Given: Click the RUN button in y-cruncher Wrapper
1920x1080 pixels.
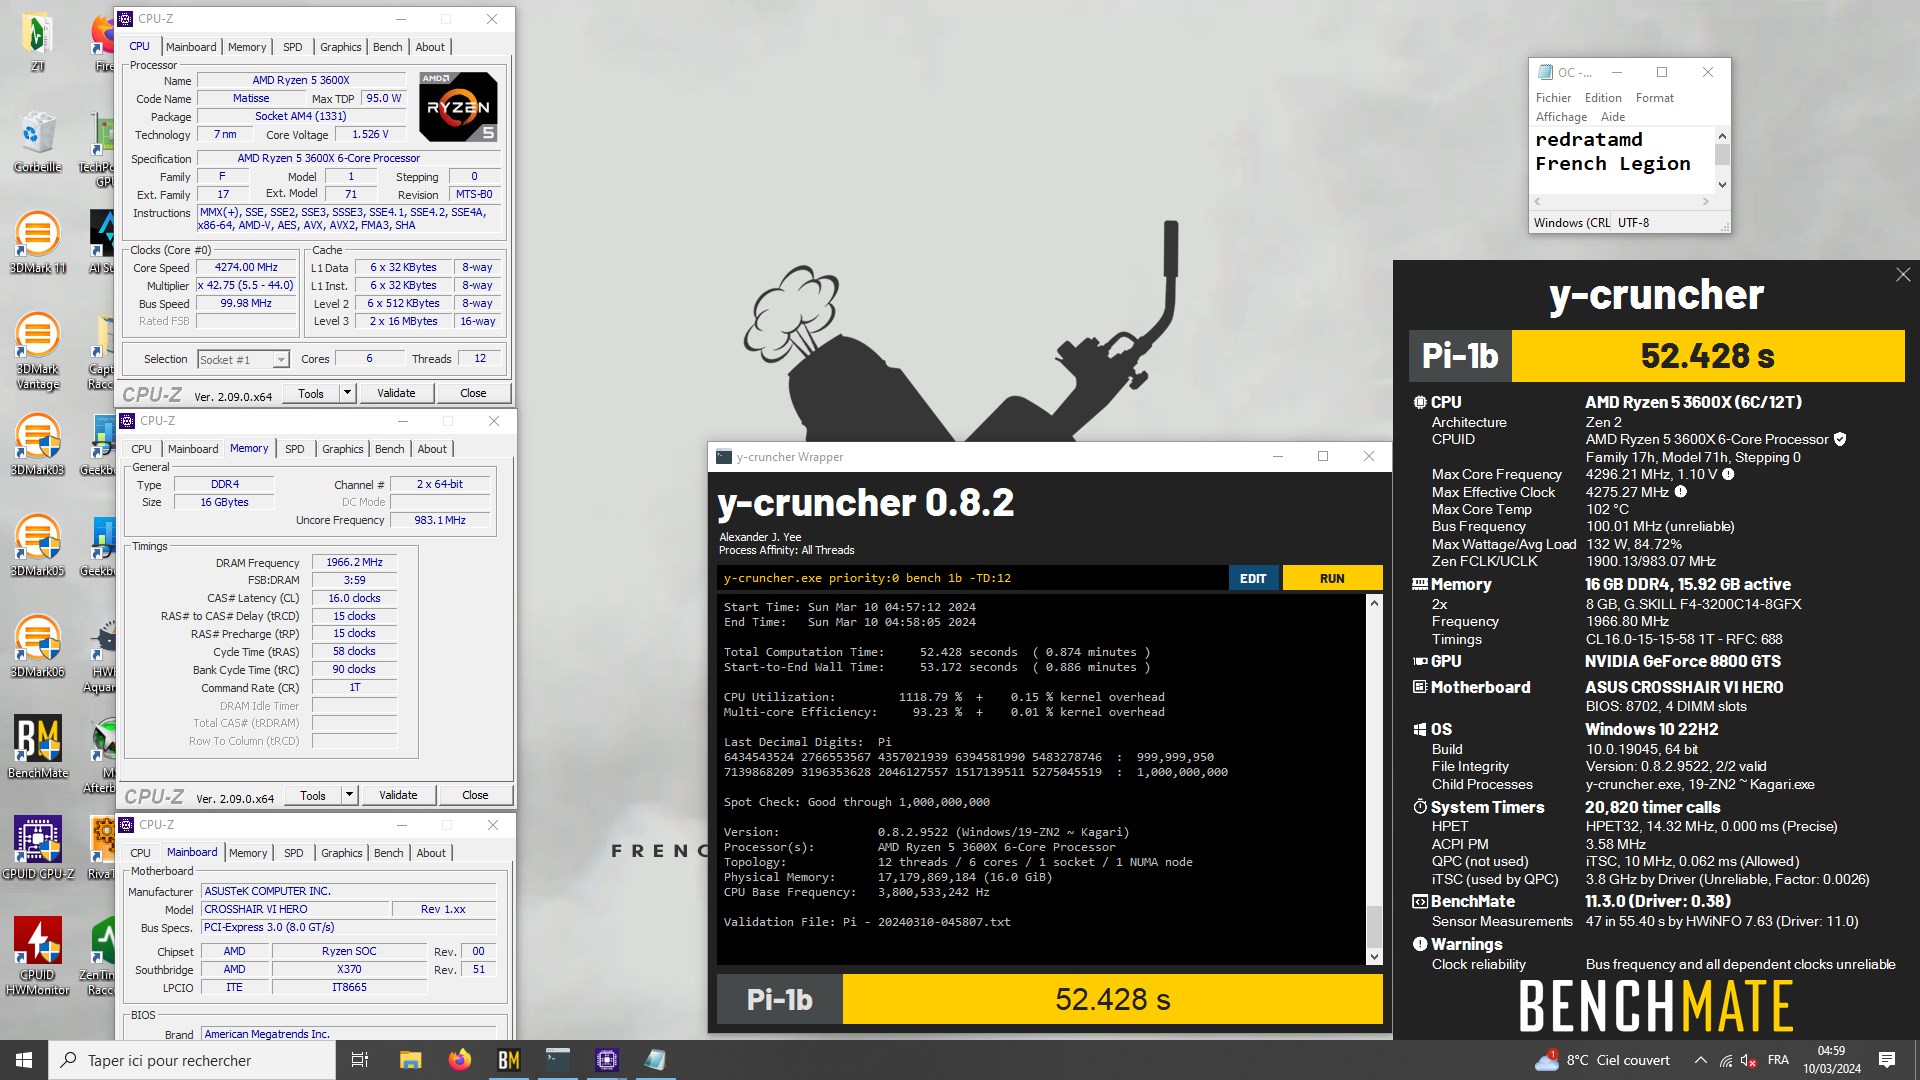Looking at the screenshot, I should tap(1332, 578).
